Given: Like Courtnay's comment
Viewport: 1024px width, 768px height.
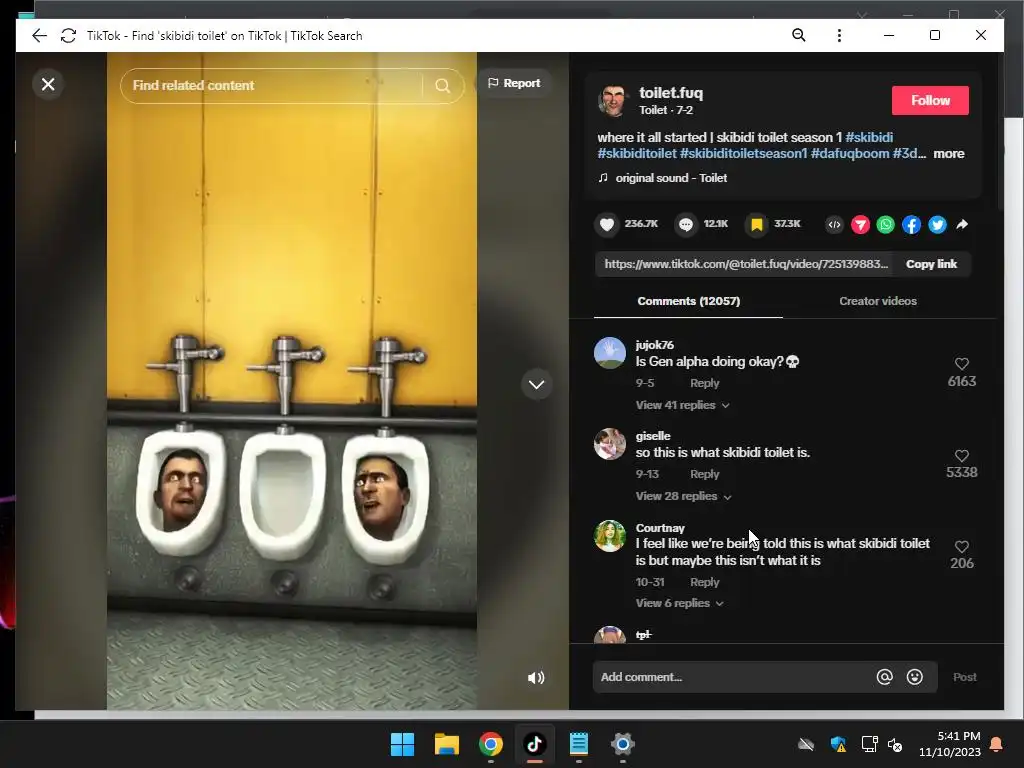Looking at the screenshot, I should click(x=962, y=547).
